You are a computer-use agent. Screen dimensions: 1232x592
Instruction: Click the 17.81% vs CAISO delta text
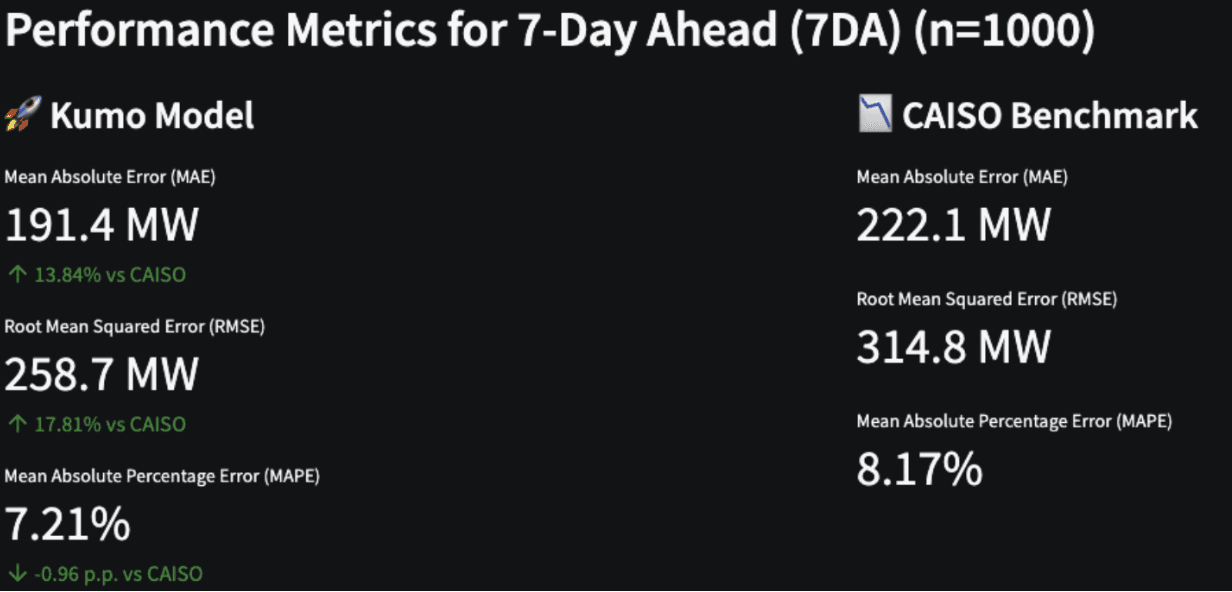click(110, 424)
